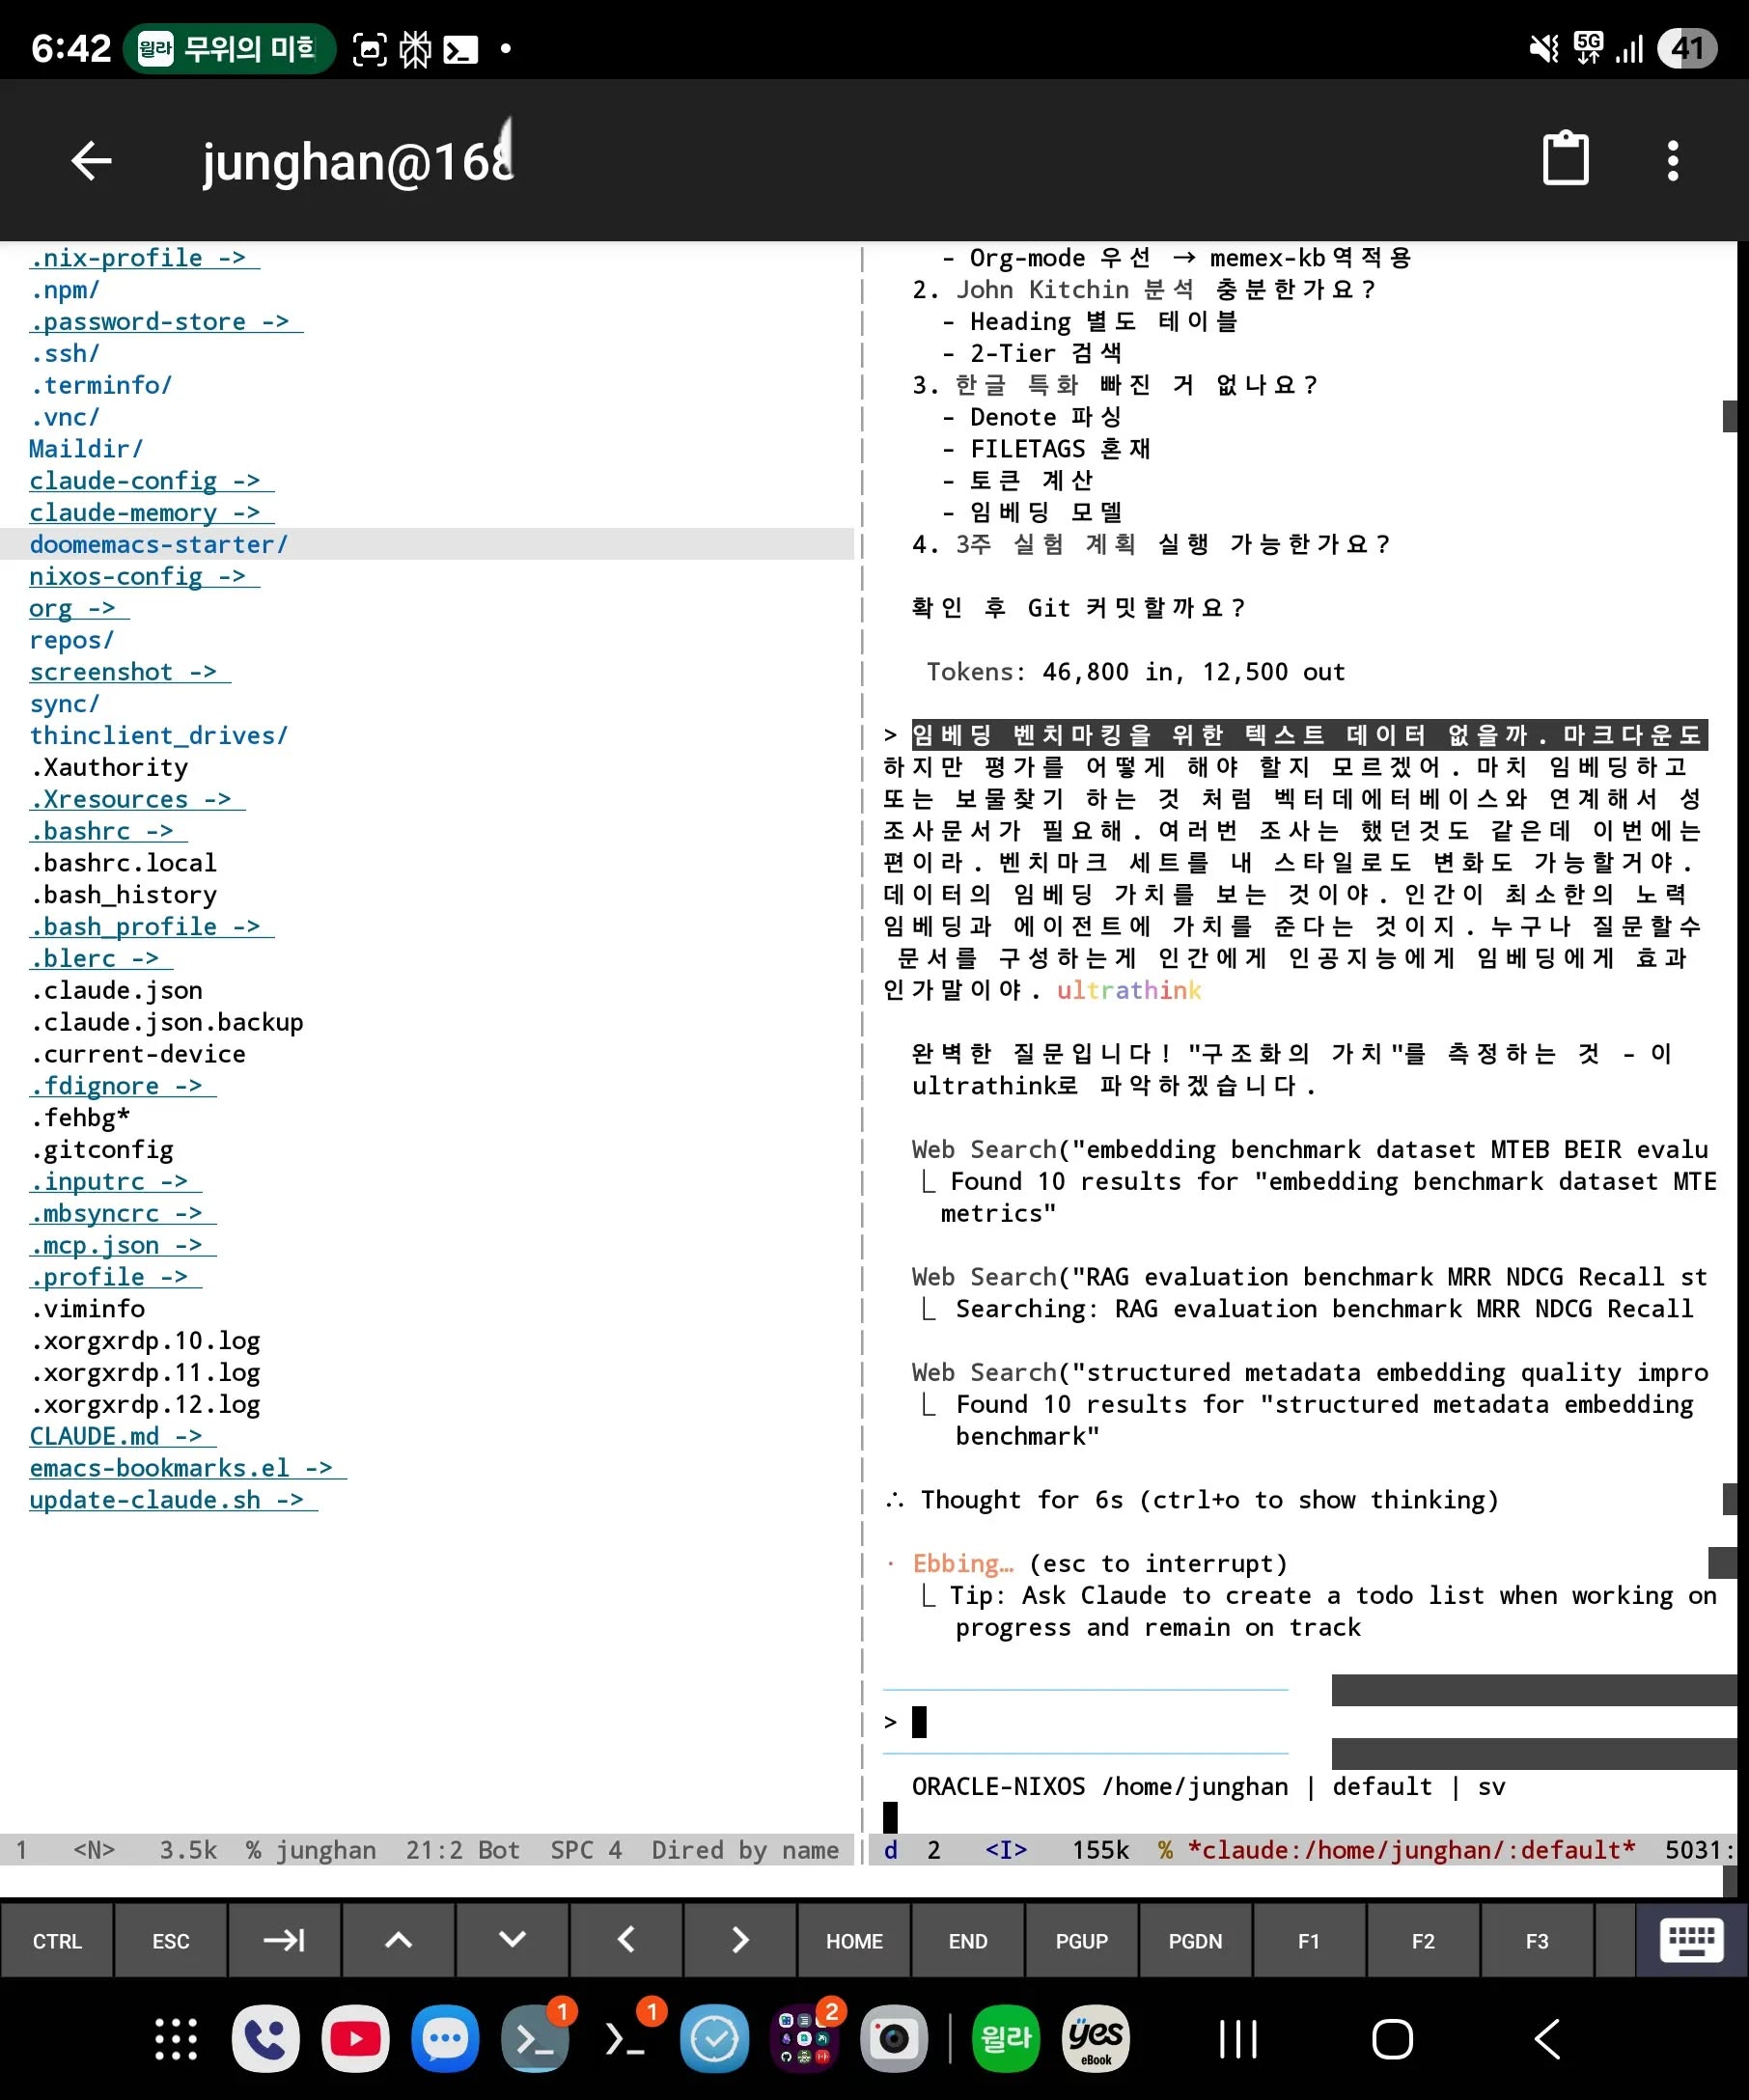The width and height of the screenshot is (1749, 2100).
Task: Follow the CLAUDE.md symlink entry
Action: (x=94, y=1436)
